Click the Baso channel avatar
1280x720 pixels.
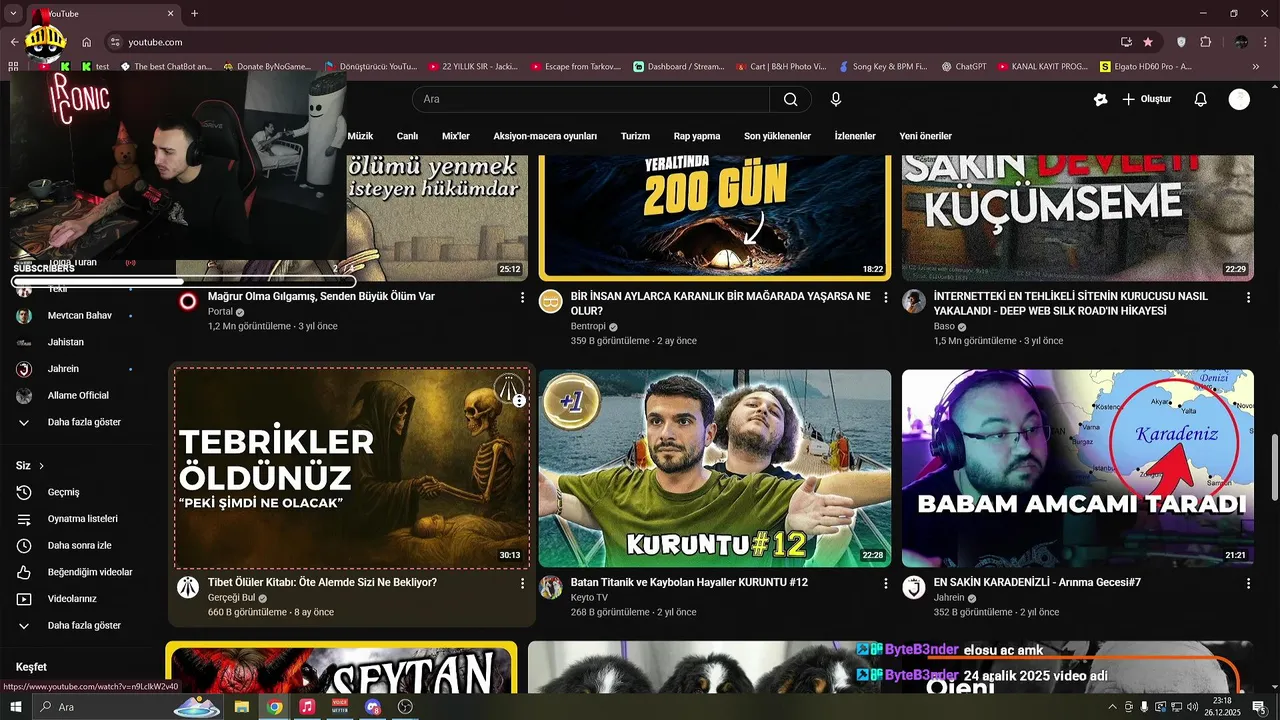click(914, 301)
